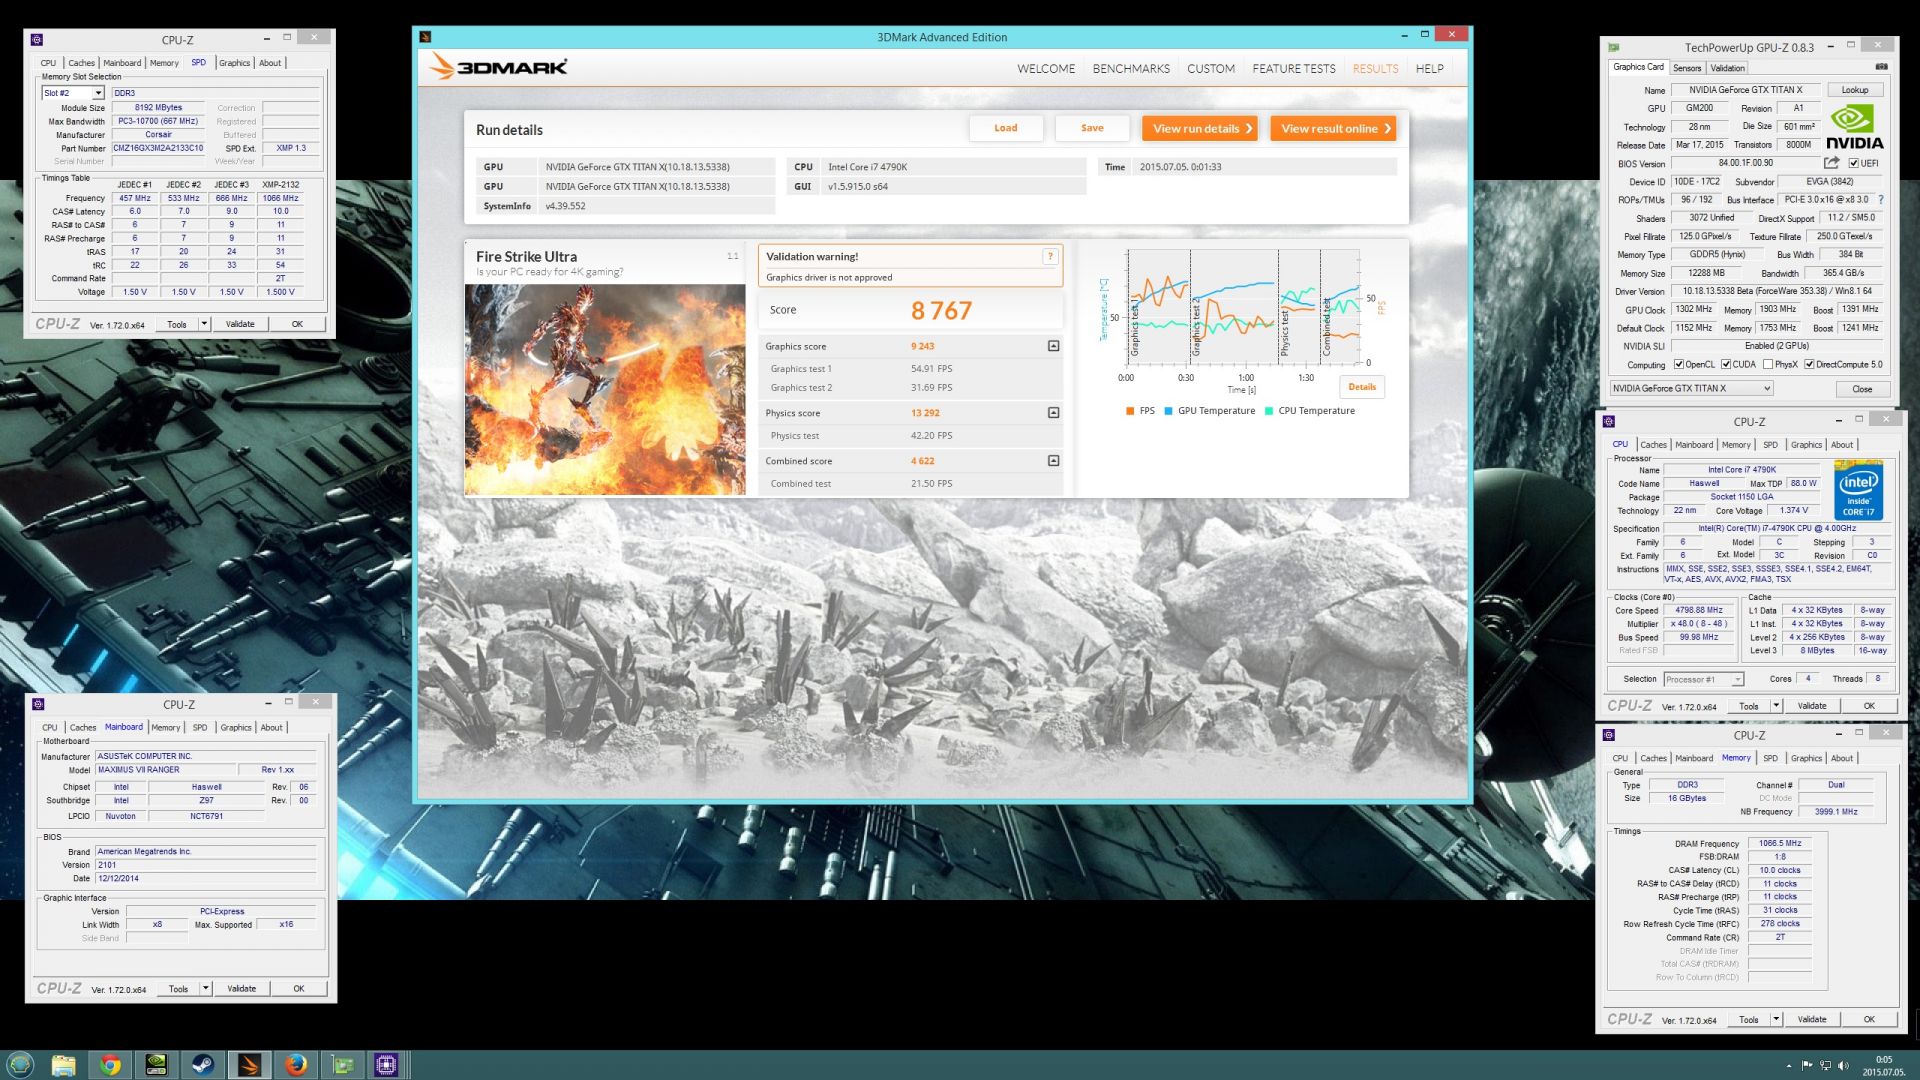Click the network tray icon

pos(1825,1066)
